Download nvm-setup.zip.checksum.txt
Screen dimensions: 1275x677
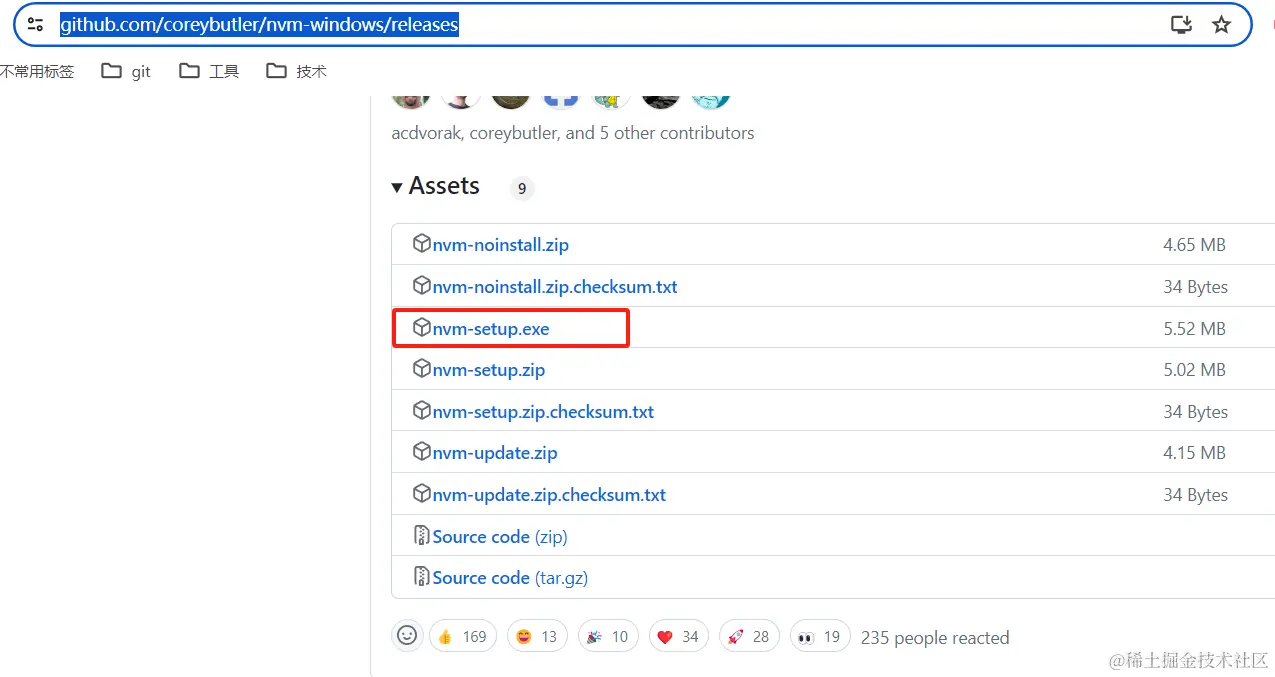543,412
